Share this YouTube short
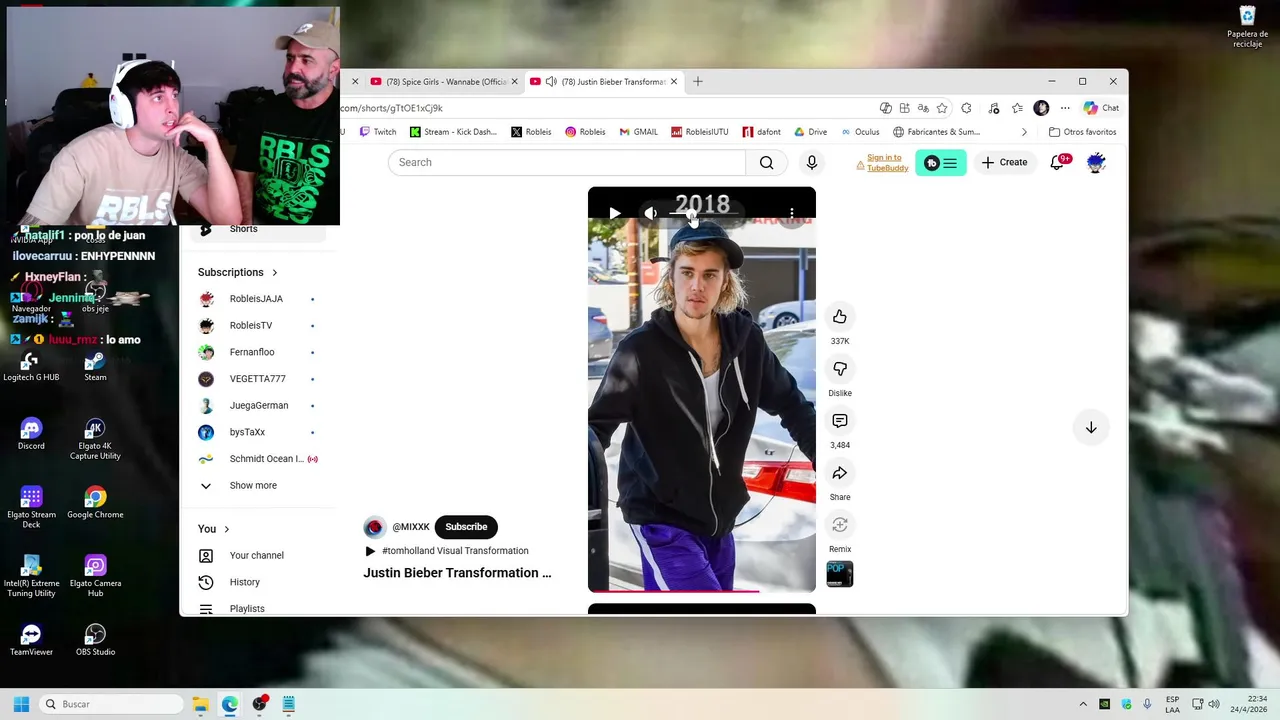 [840, 473]
